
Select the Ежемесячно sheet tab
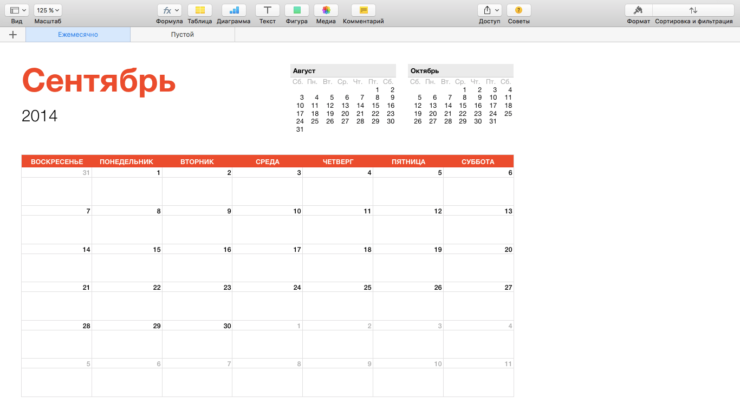78,34
